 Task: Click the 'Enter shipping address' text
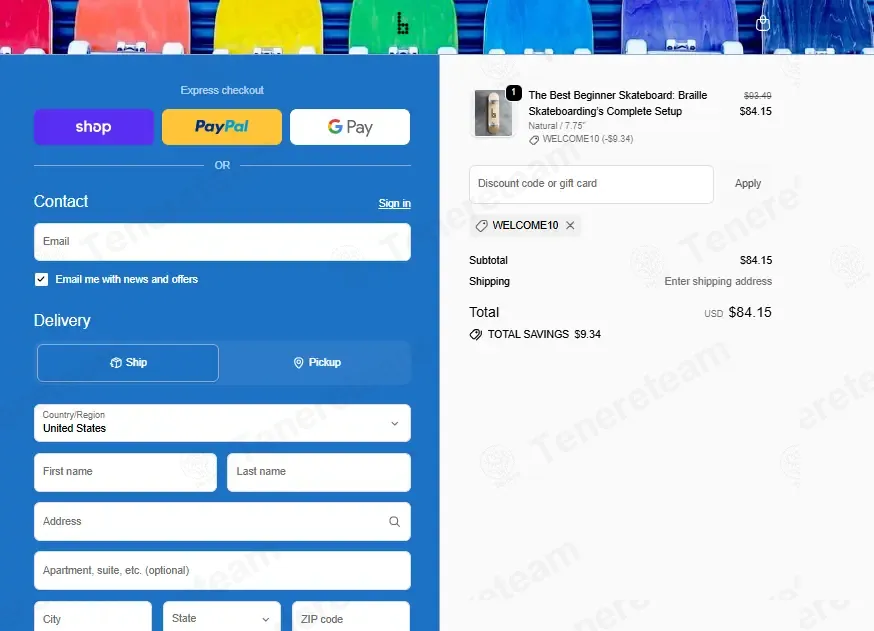coord(718,281)
